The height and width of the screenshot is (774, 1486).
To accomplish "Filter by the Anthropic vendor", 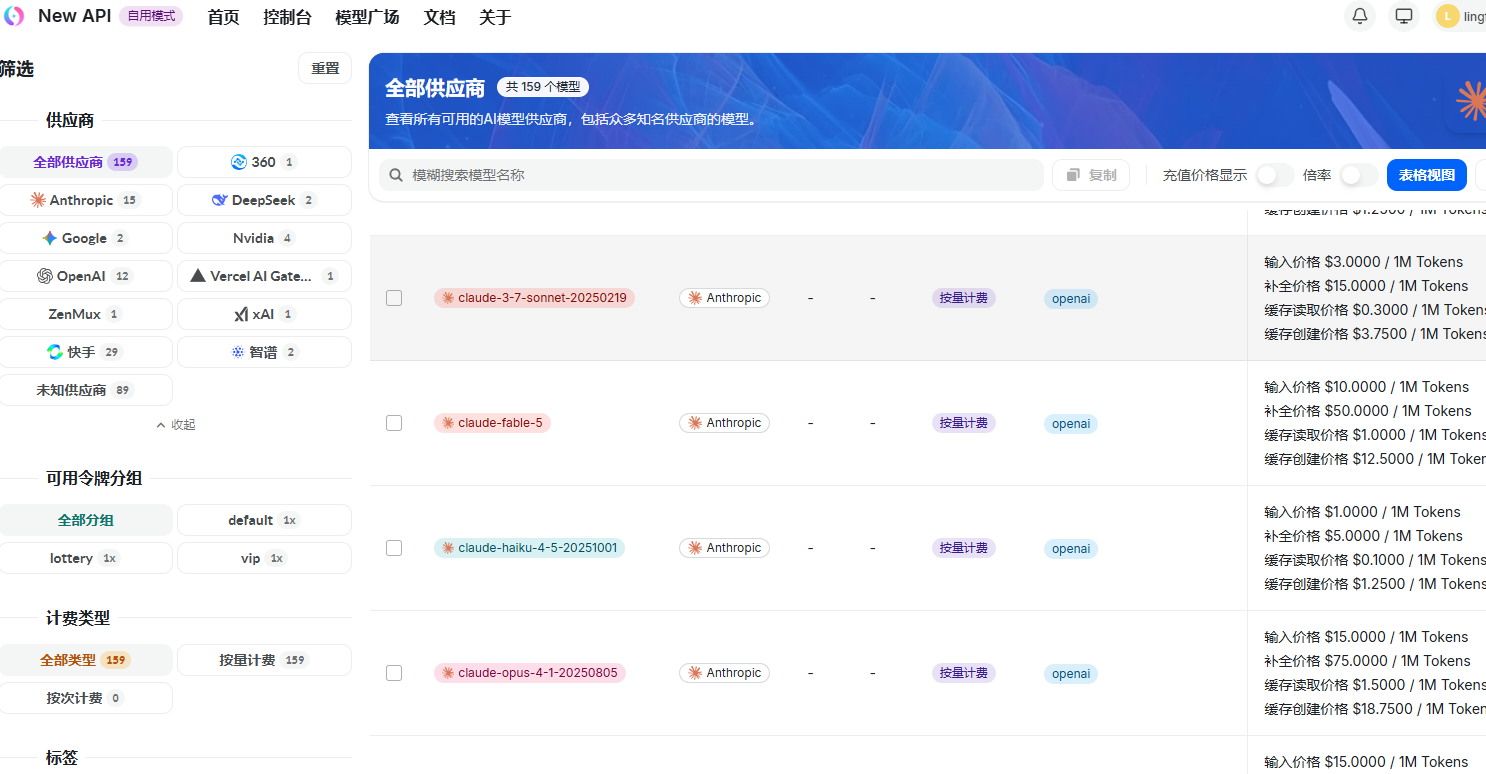I will click(x=86, y=200).
